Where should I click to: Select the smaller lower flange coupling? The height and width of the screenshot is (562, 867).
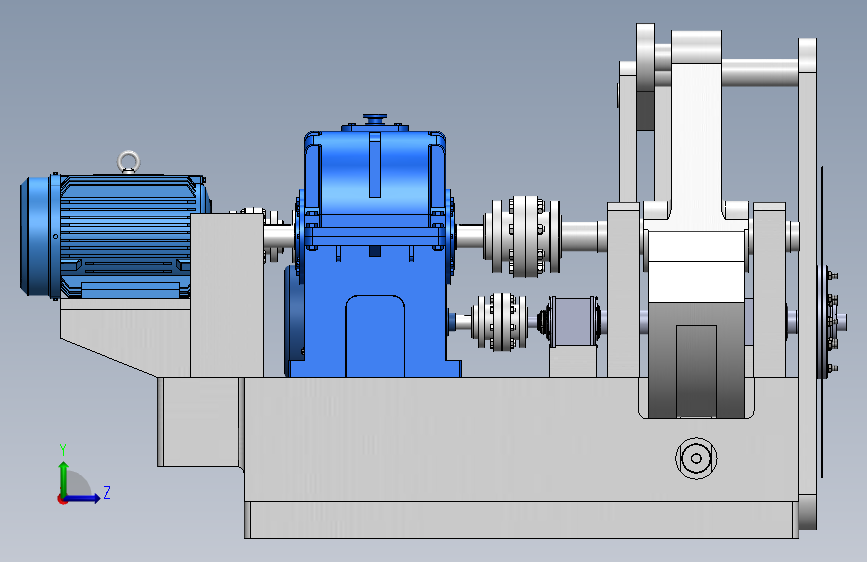pyautogui.click(x=499, y=322)
